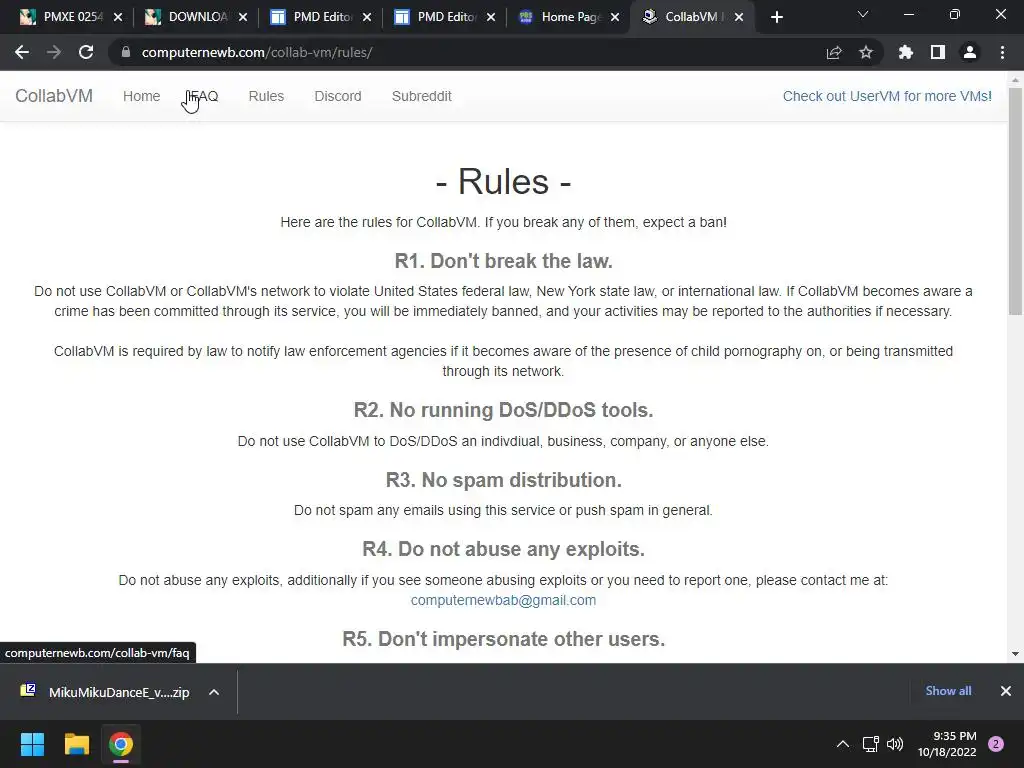Open the Extensions puzzle icon

pyautogui.click(x=906, y=52)
